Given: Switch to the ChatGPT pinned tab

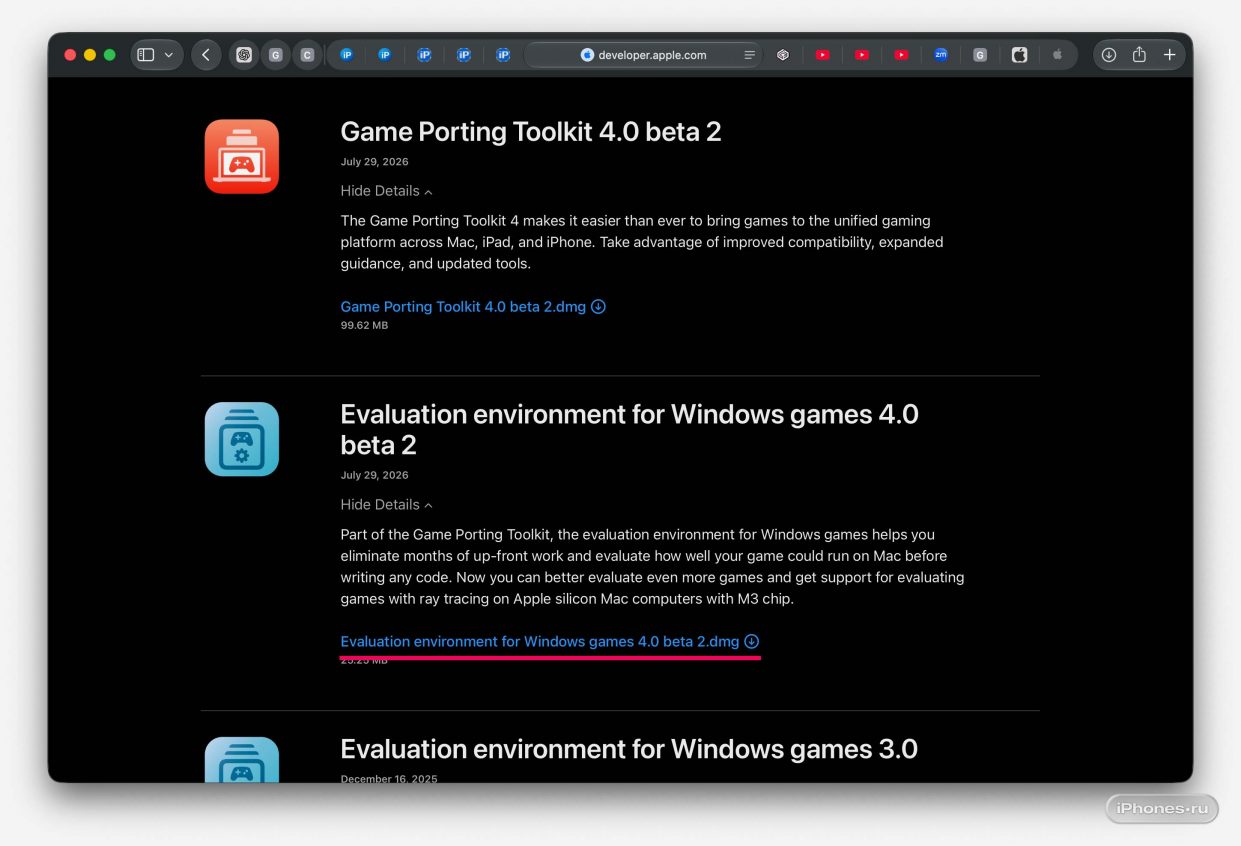Looking at the screenshot, I should pos(243,55).
